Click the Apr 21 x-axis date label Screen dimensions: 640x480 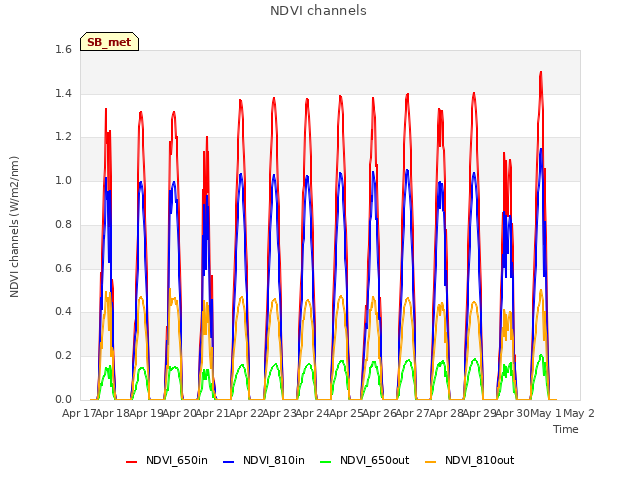point(212,413)
